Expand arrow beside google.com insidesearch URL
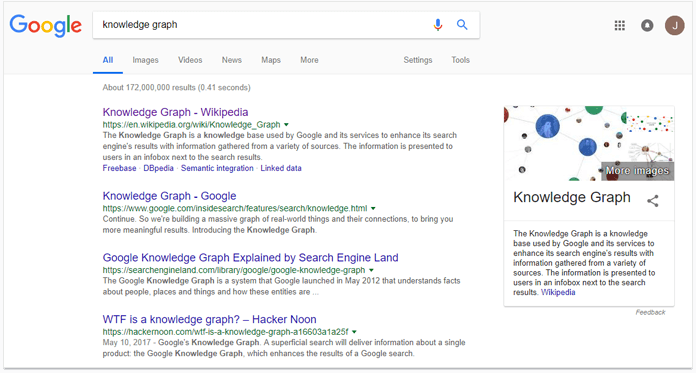Screen dimensions: 696x373 (373, 208)
